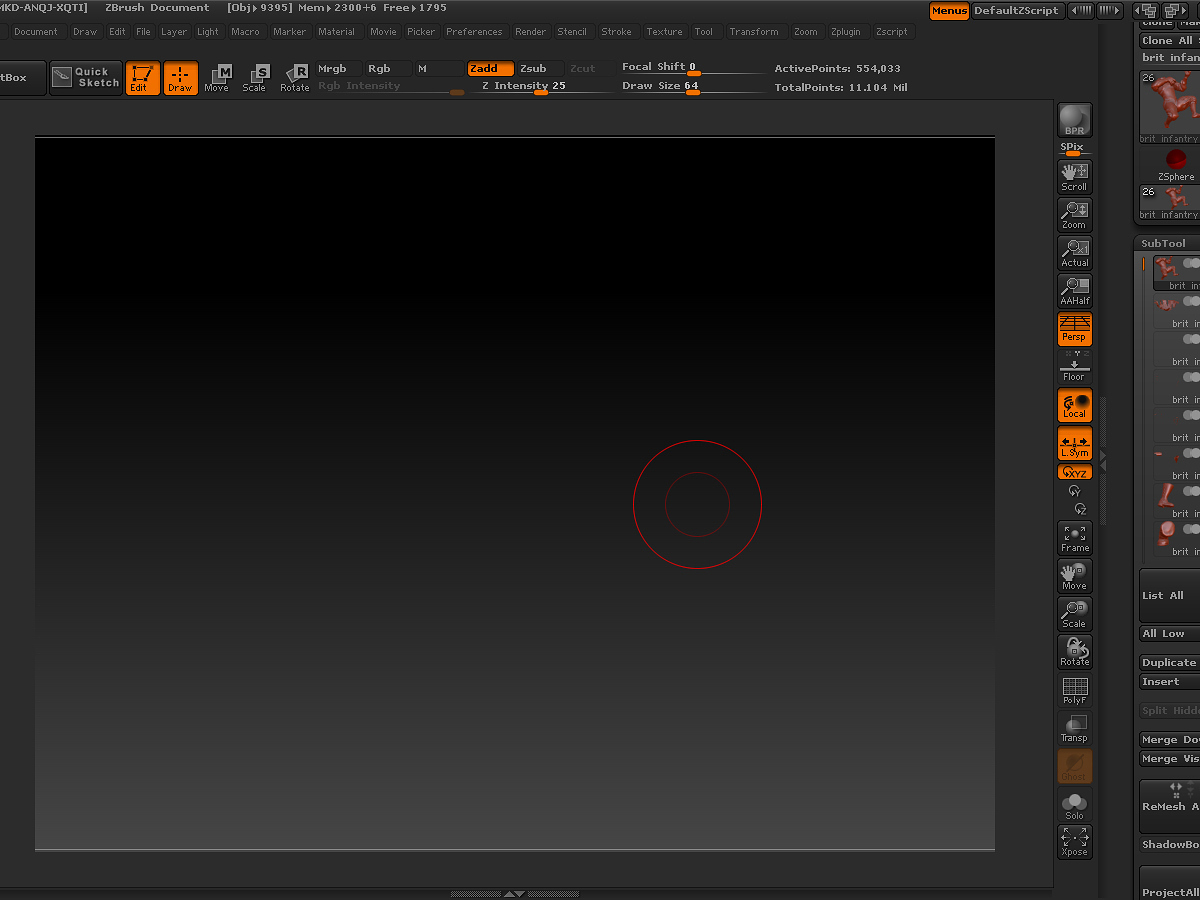Click the SPix slider
1200x900 pixels.
click(x=1075, y=148)
